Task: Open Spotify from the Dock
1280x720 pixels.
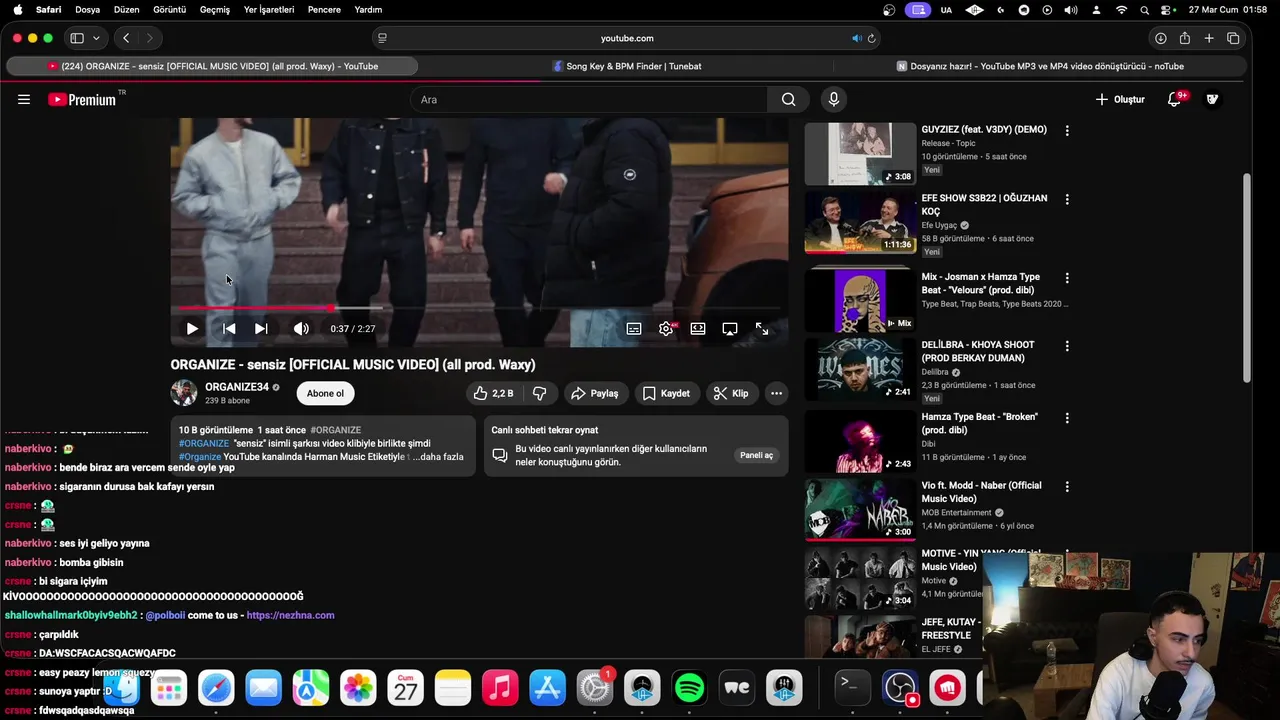Action: click(689, 688)
